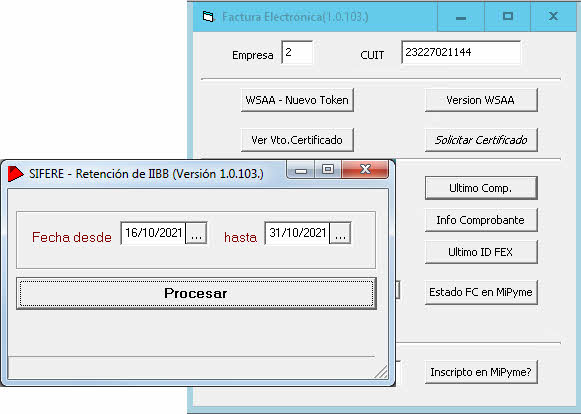Click the Empresa input field
Screen dimensions: 581x414
pos(297,52)
